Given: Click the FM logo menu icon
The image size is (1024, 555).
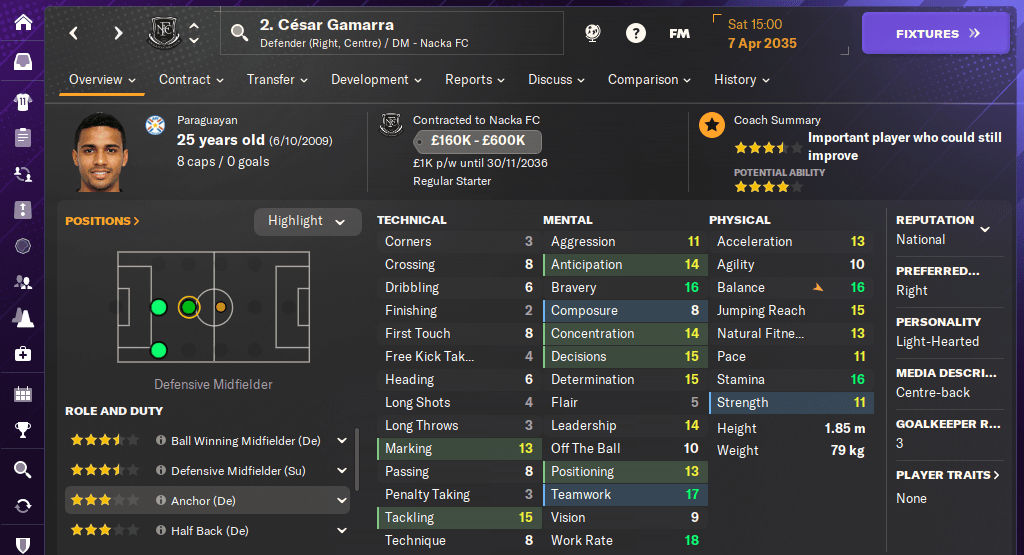Looking at the screenshot, I should 679,33.
